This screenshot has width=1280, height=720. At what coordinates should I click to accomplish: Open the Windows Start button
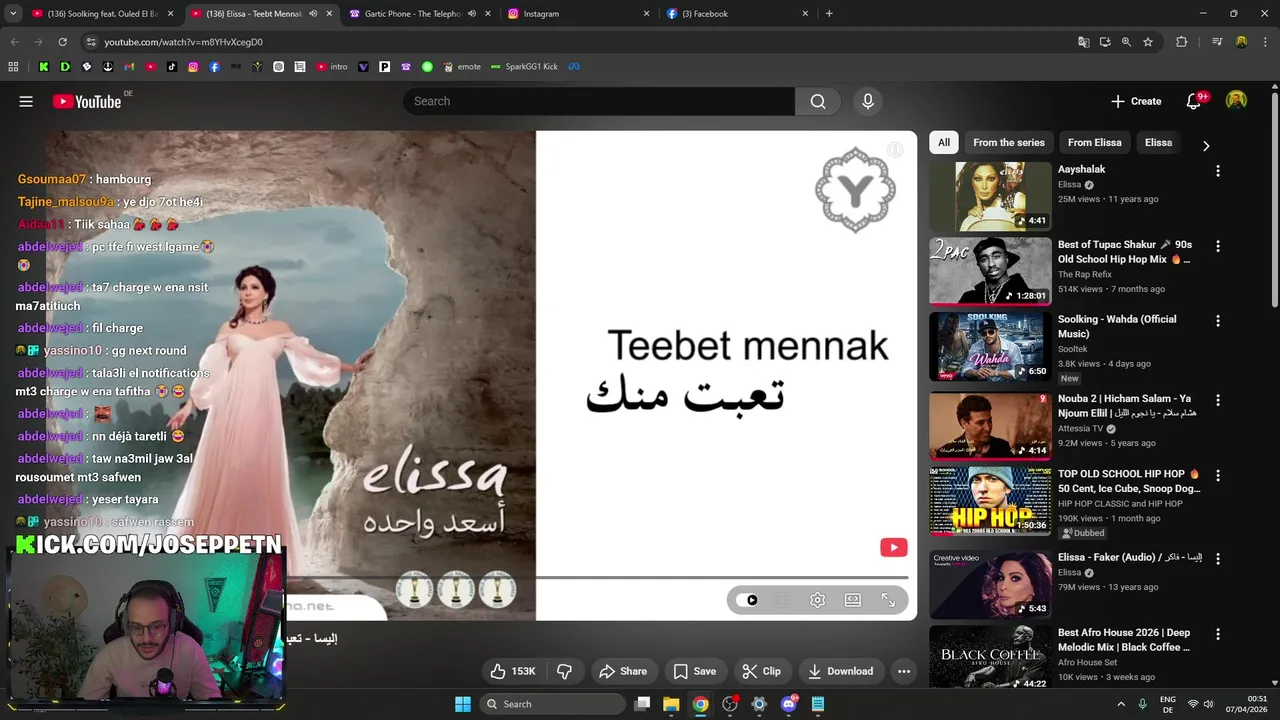click(462, 704)
